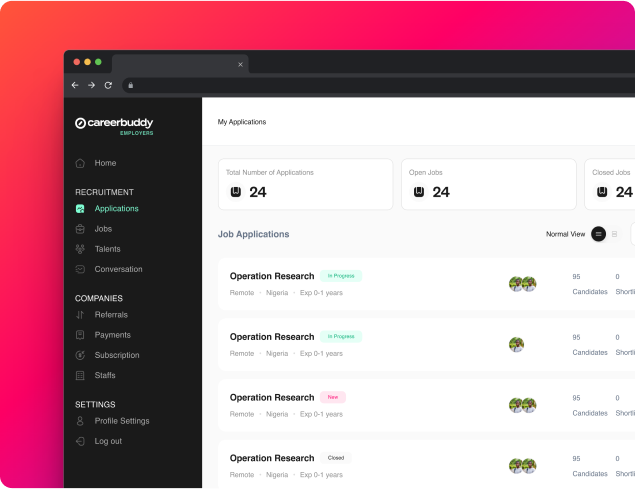The height and width of the screenshot is (489, 635).
Task: Click 95 Candidates on the New job row
Action: pyautogui.click(x=590, y=406)
